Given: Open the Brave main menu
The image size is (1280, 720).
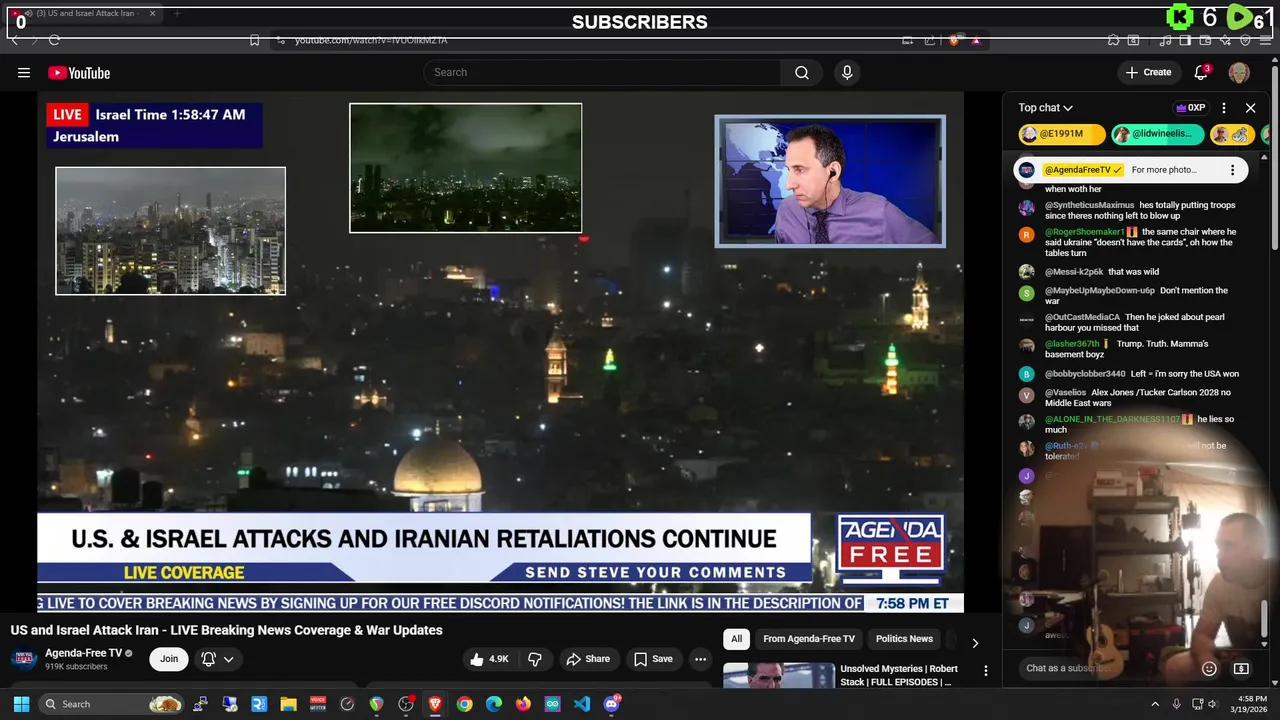Looking at the screenshot, I should pos(1265,40).
